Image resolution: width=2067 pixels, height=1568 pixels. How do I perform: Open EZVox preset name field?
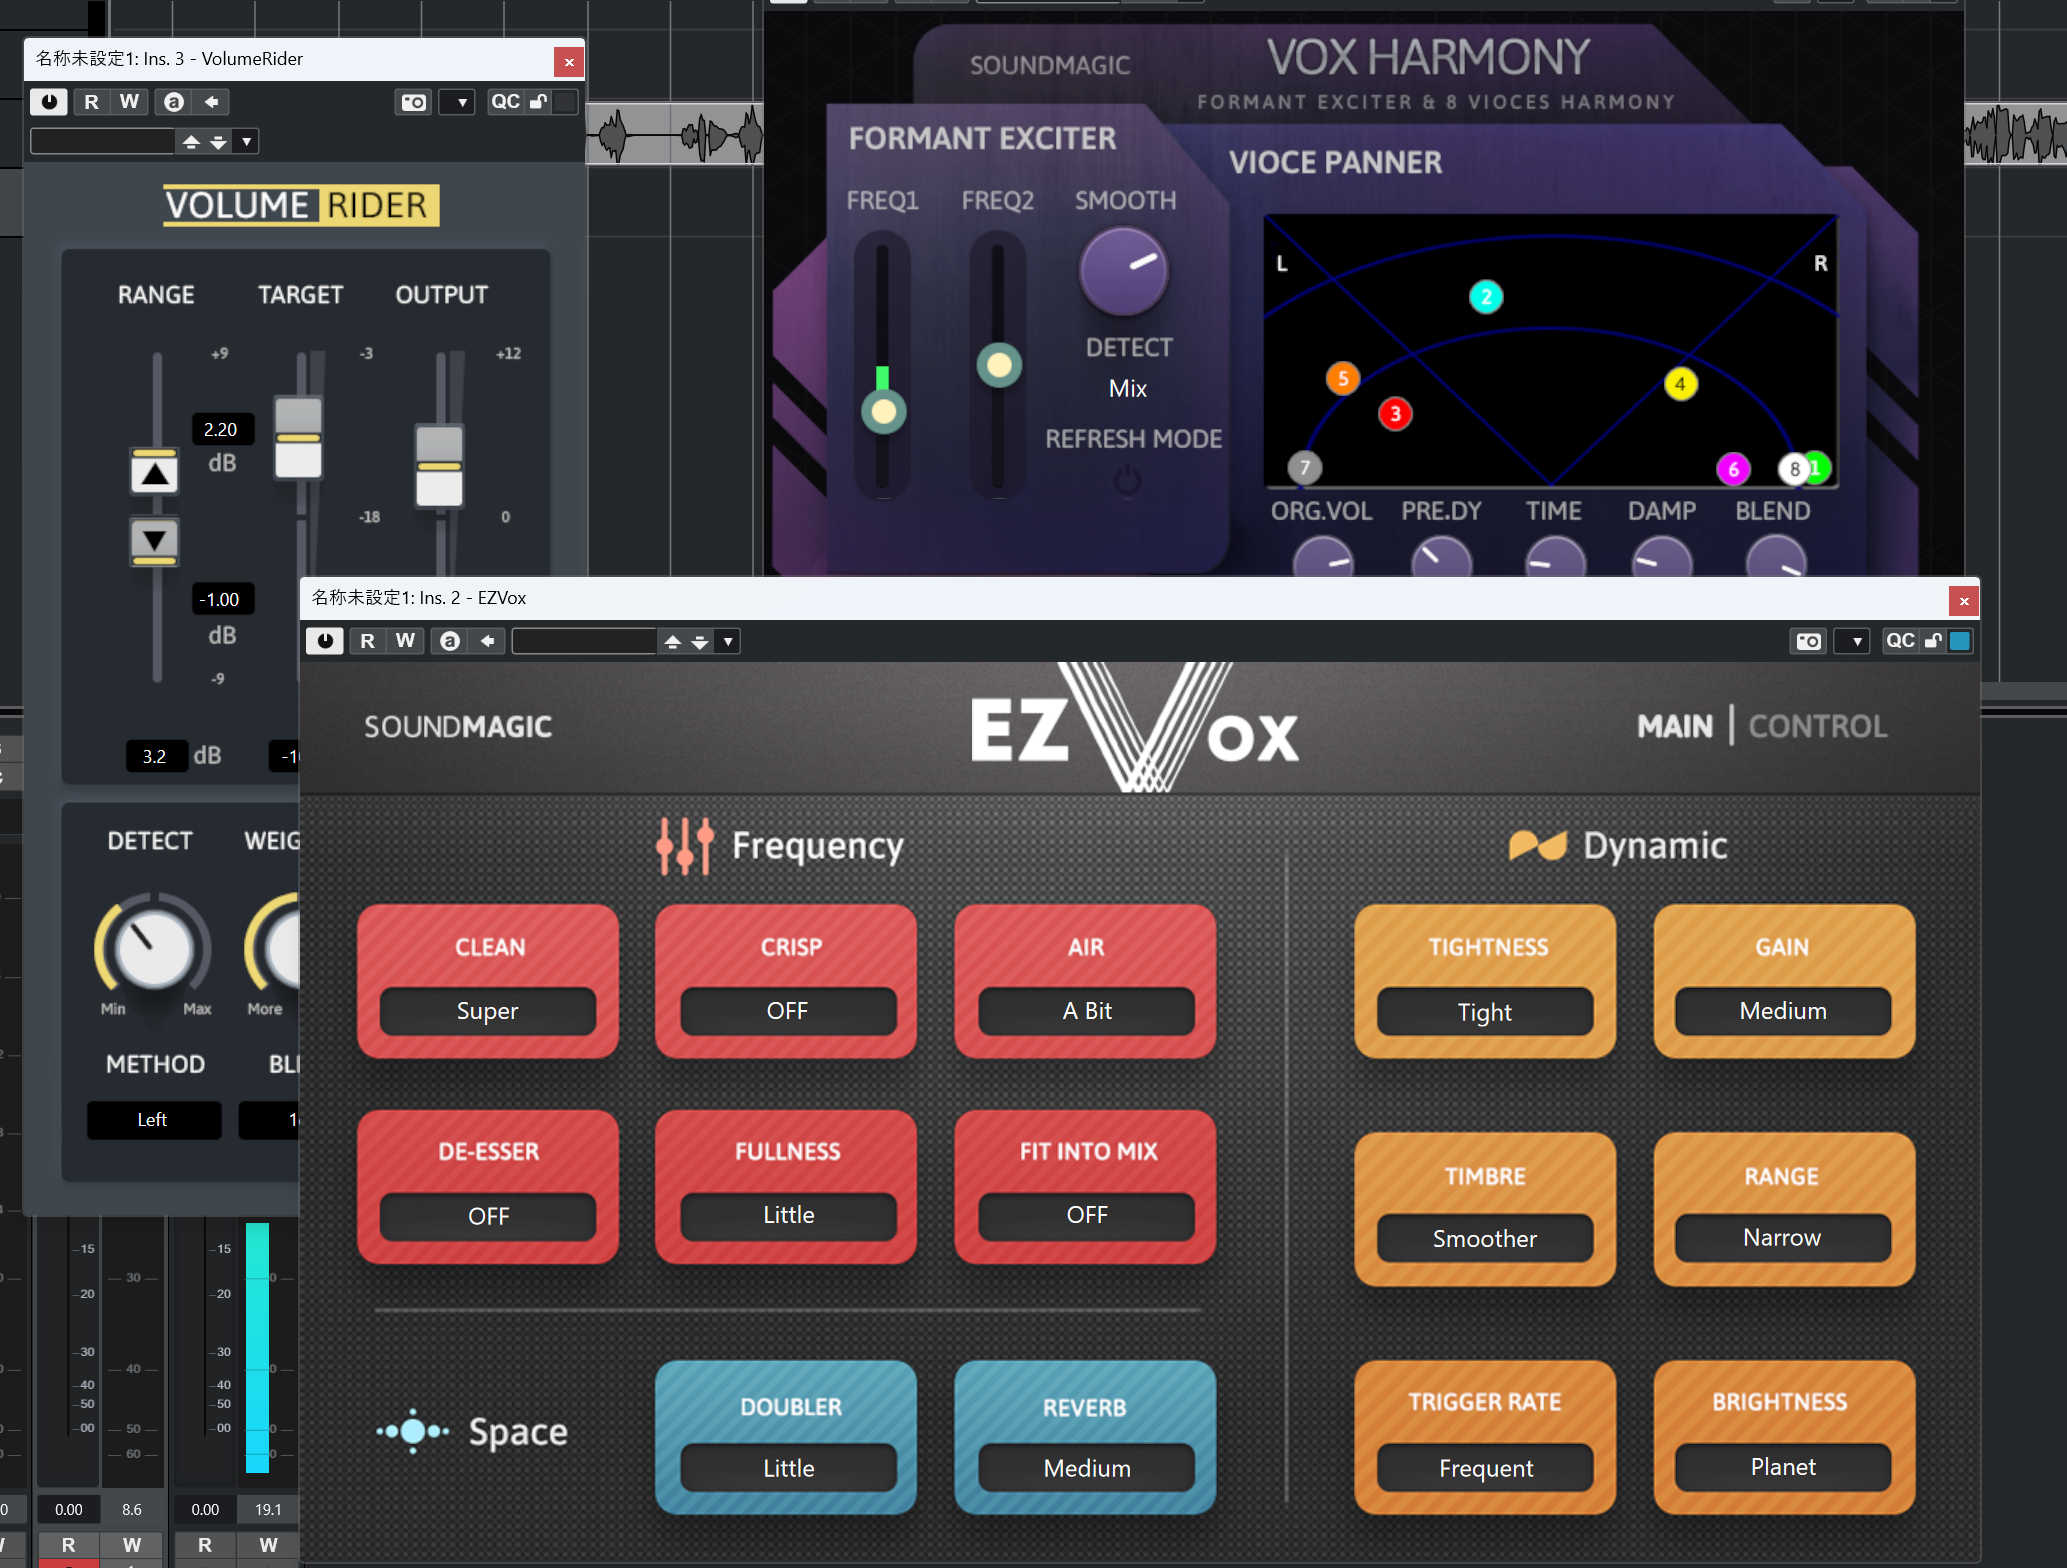click(x=584, y=641)
